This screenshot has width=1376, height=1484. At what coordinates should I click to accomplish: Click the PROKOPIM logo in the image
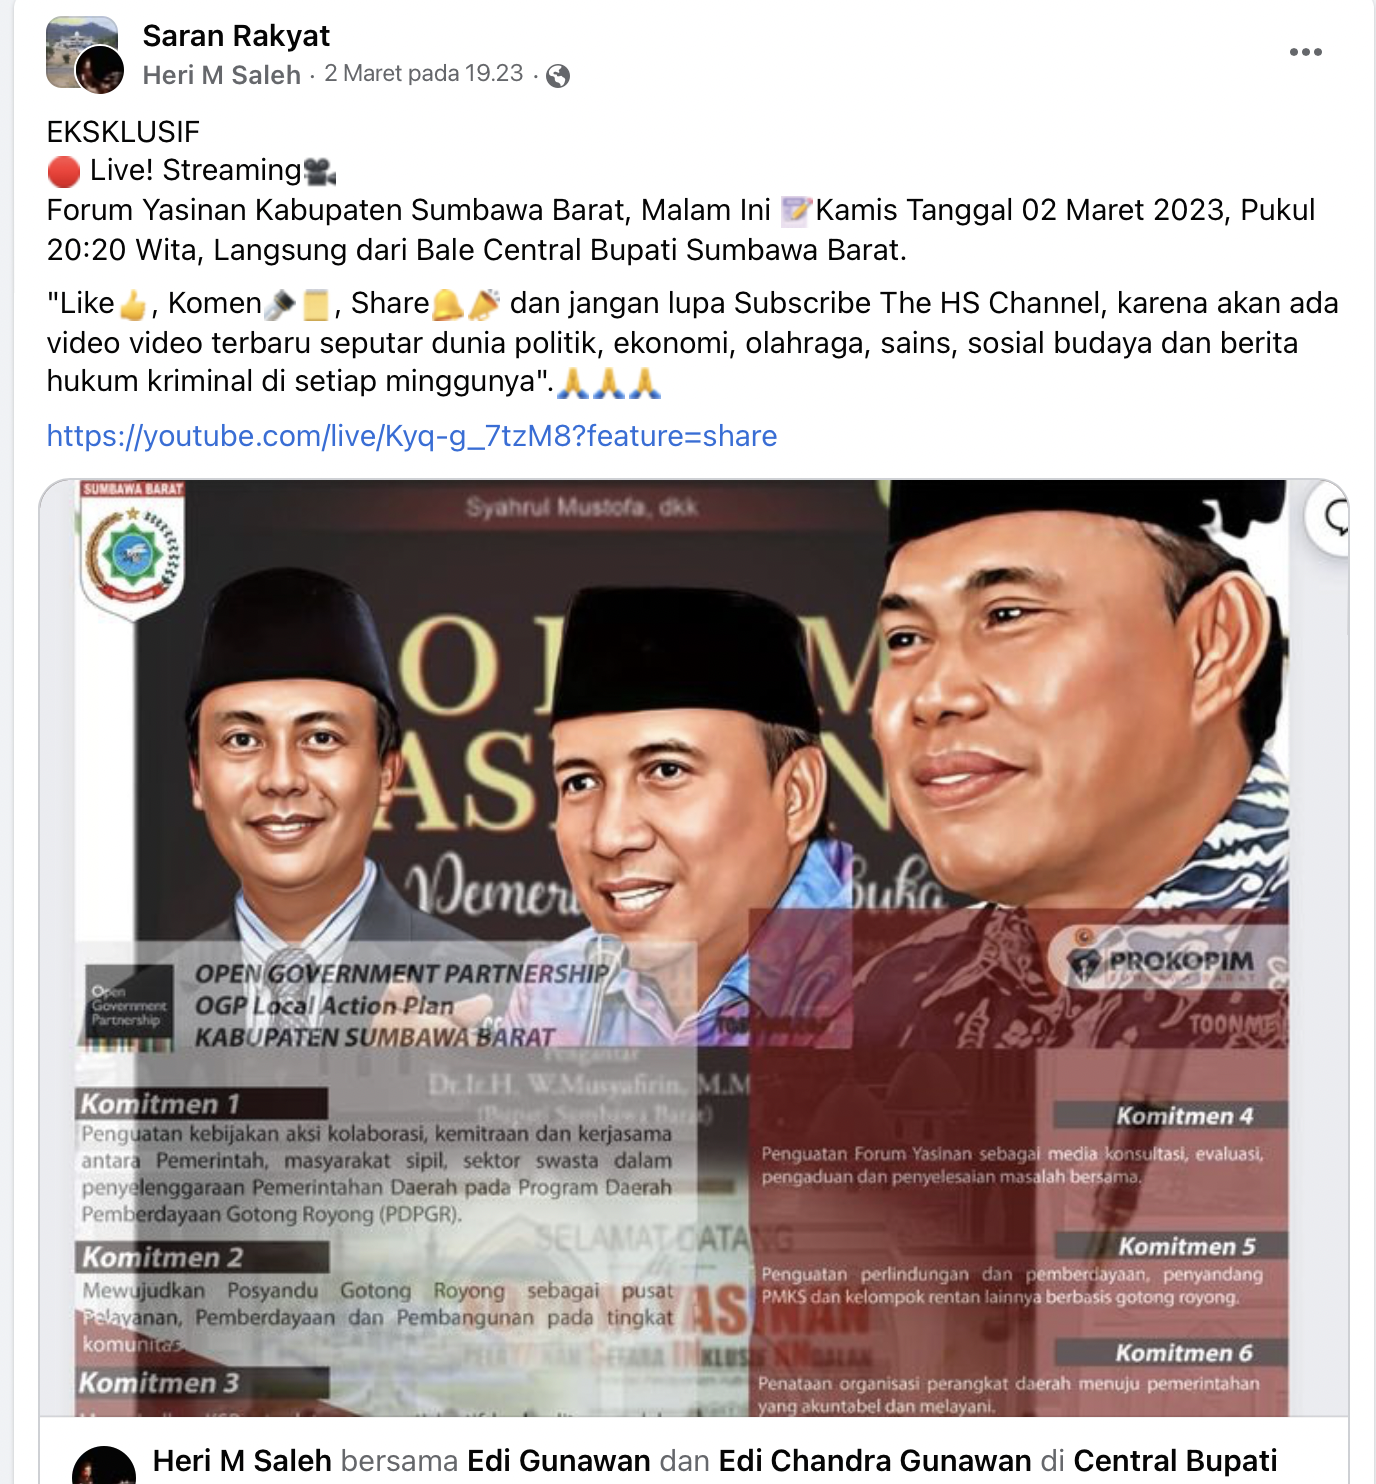[x=1162, y=962]
